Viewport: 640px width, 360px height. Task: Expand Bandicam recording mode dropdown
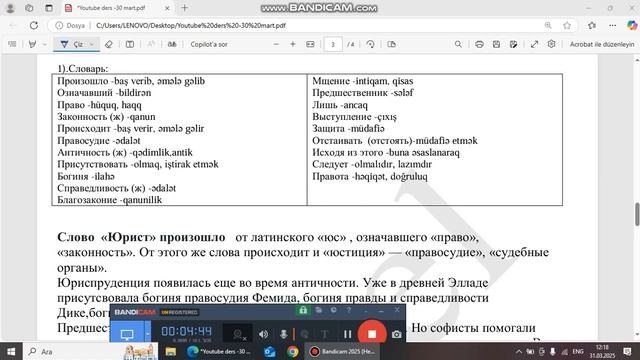click(x=147, y=334)
